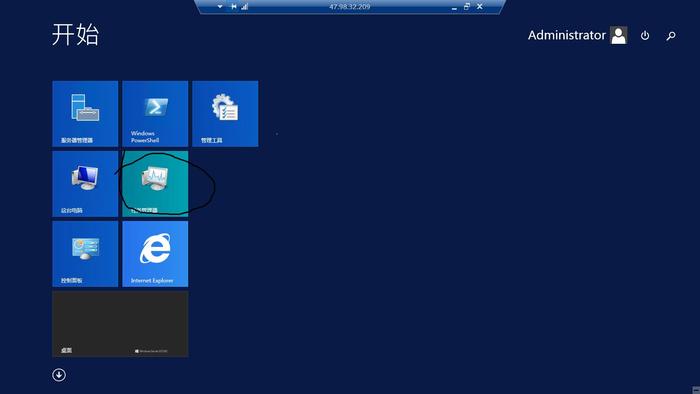Open the Administrator user account menu
This screenshot has height=394, width=700.
point(578,35)
